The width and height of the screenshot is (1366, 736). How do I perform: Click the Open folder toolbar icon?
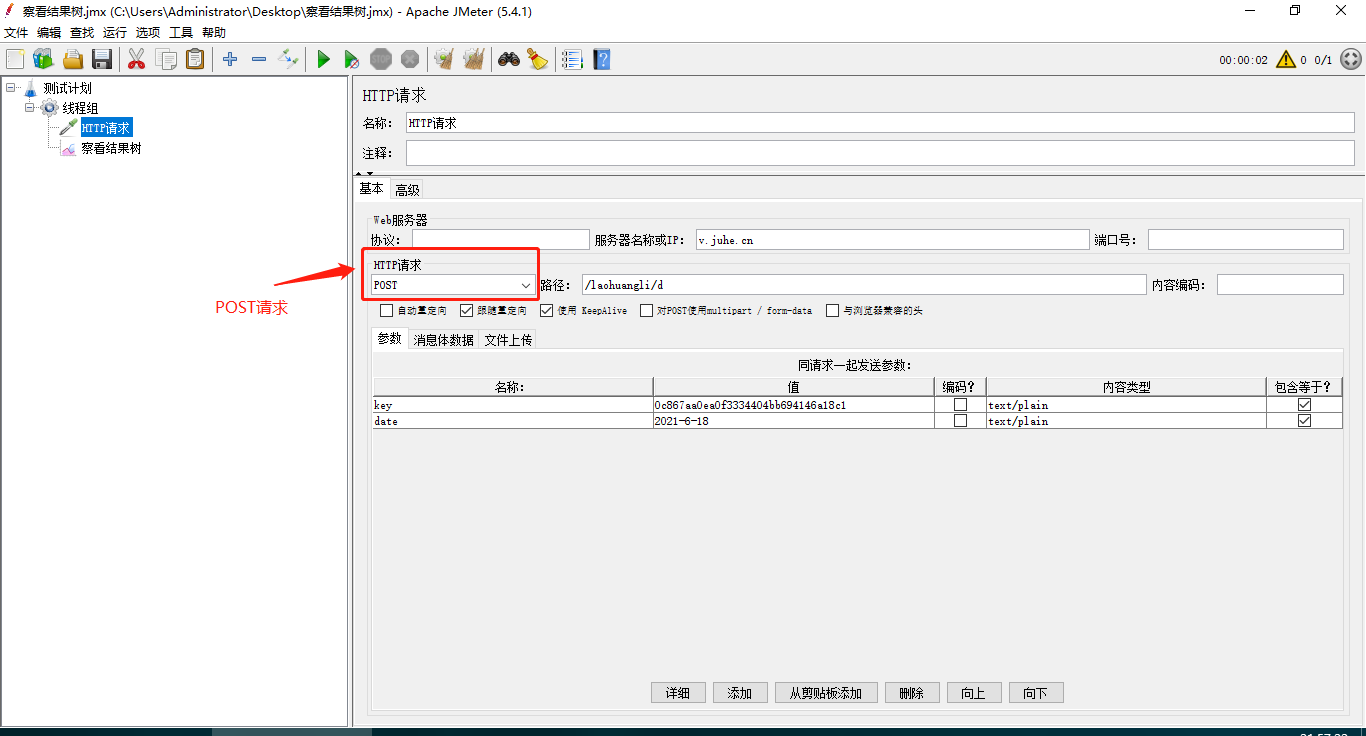(73, 59)
